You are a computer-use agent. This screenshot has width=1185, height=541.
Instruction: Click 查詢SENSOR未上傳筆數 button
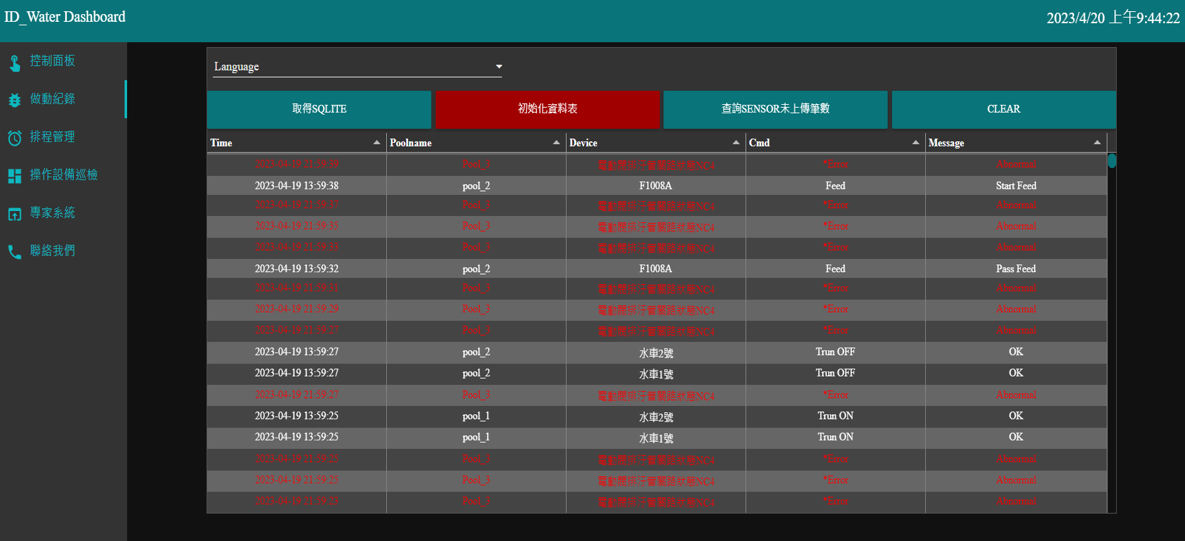[775, 109]
